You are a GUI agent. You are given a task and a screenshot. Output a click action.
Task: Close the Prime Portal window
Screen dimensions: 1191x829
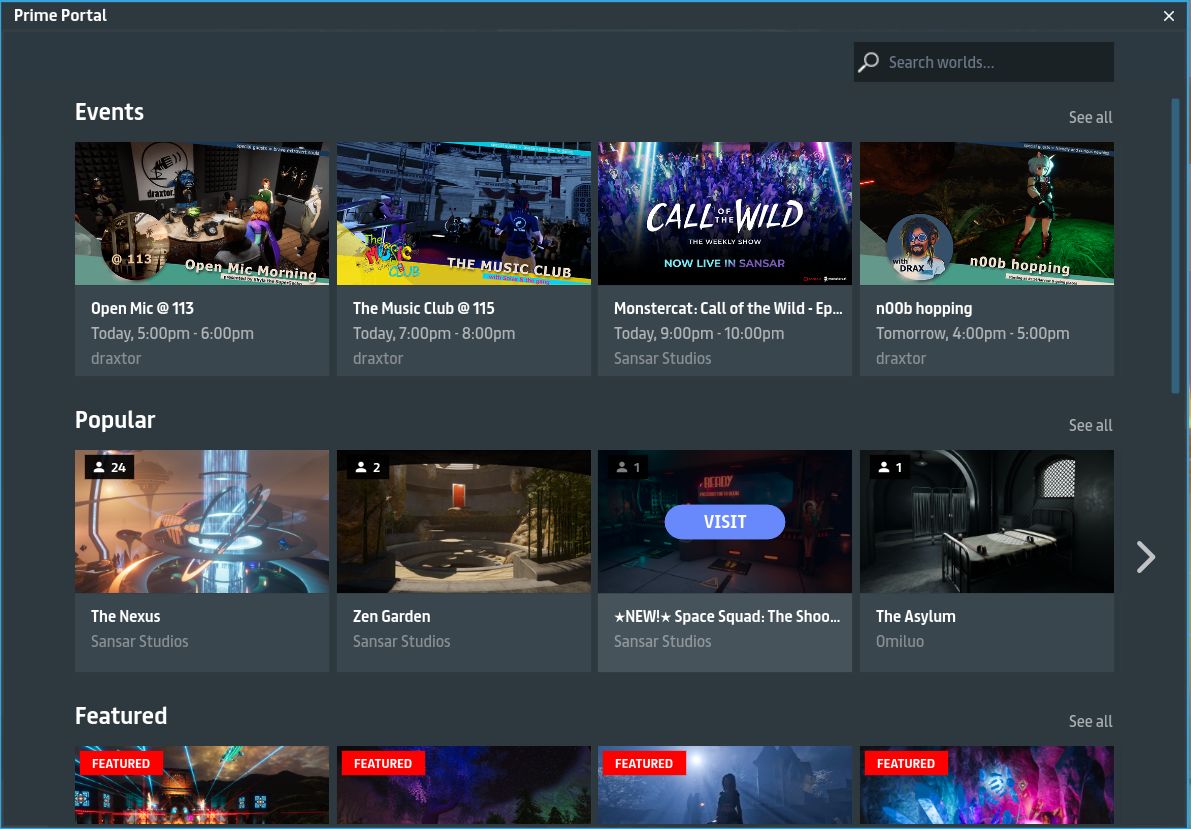point(1169,16)
